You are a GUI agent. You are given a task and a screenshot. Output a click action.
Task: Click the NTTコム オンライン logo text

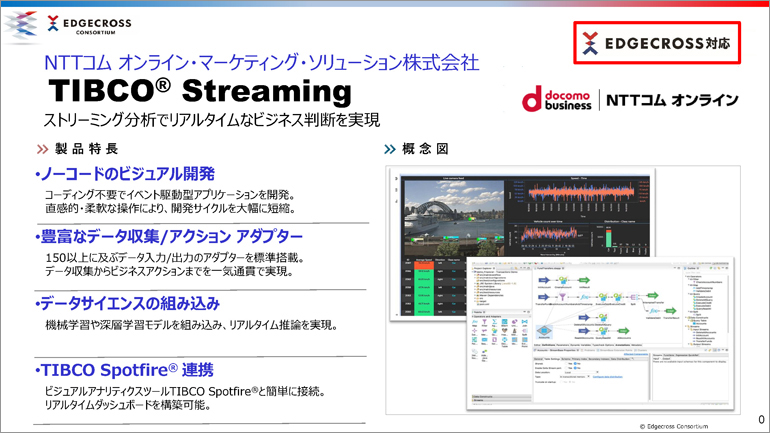click(x=672, y=100)
